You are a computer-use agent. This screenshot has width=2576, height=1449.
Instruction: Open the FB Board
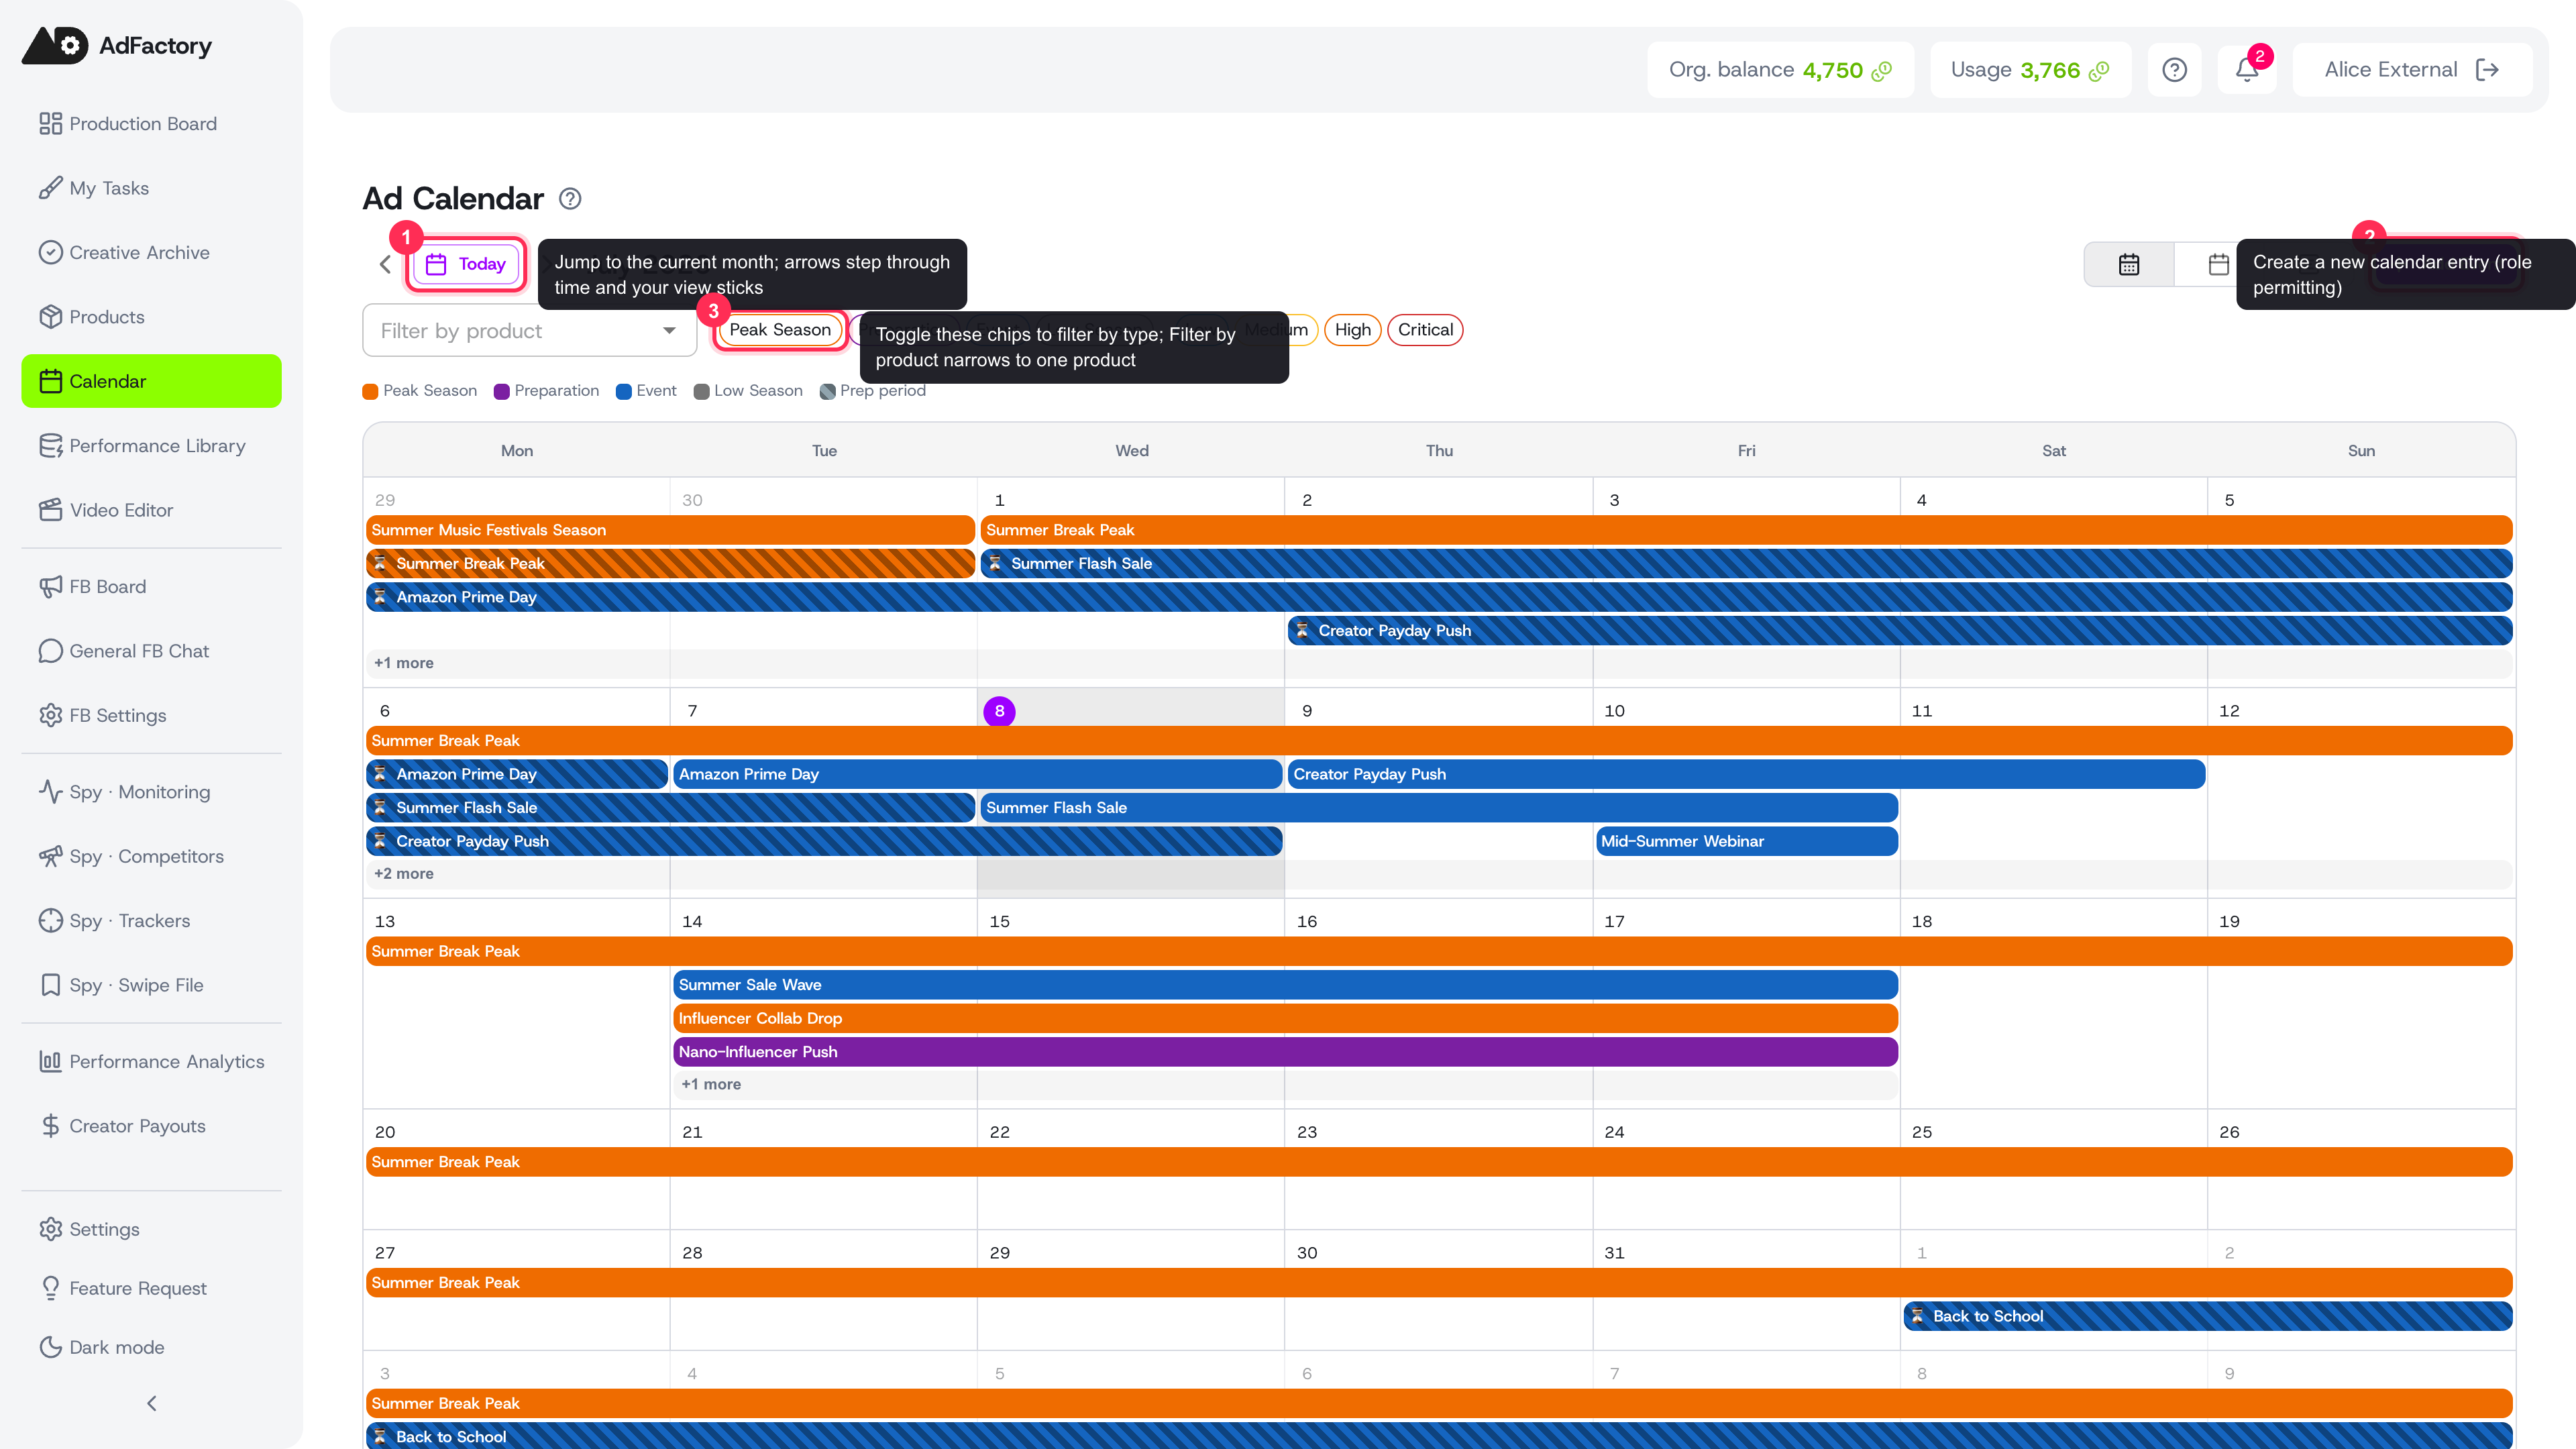(151, 587)
